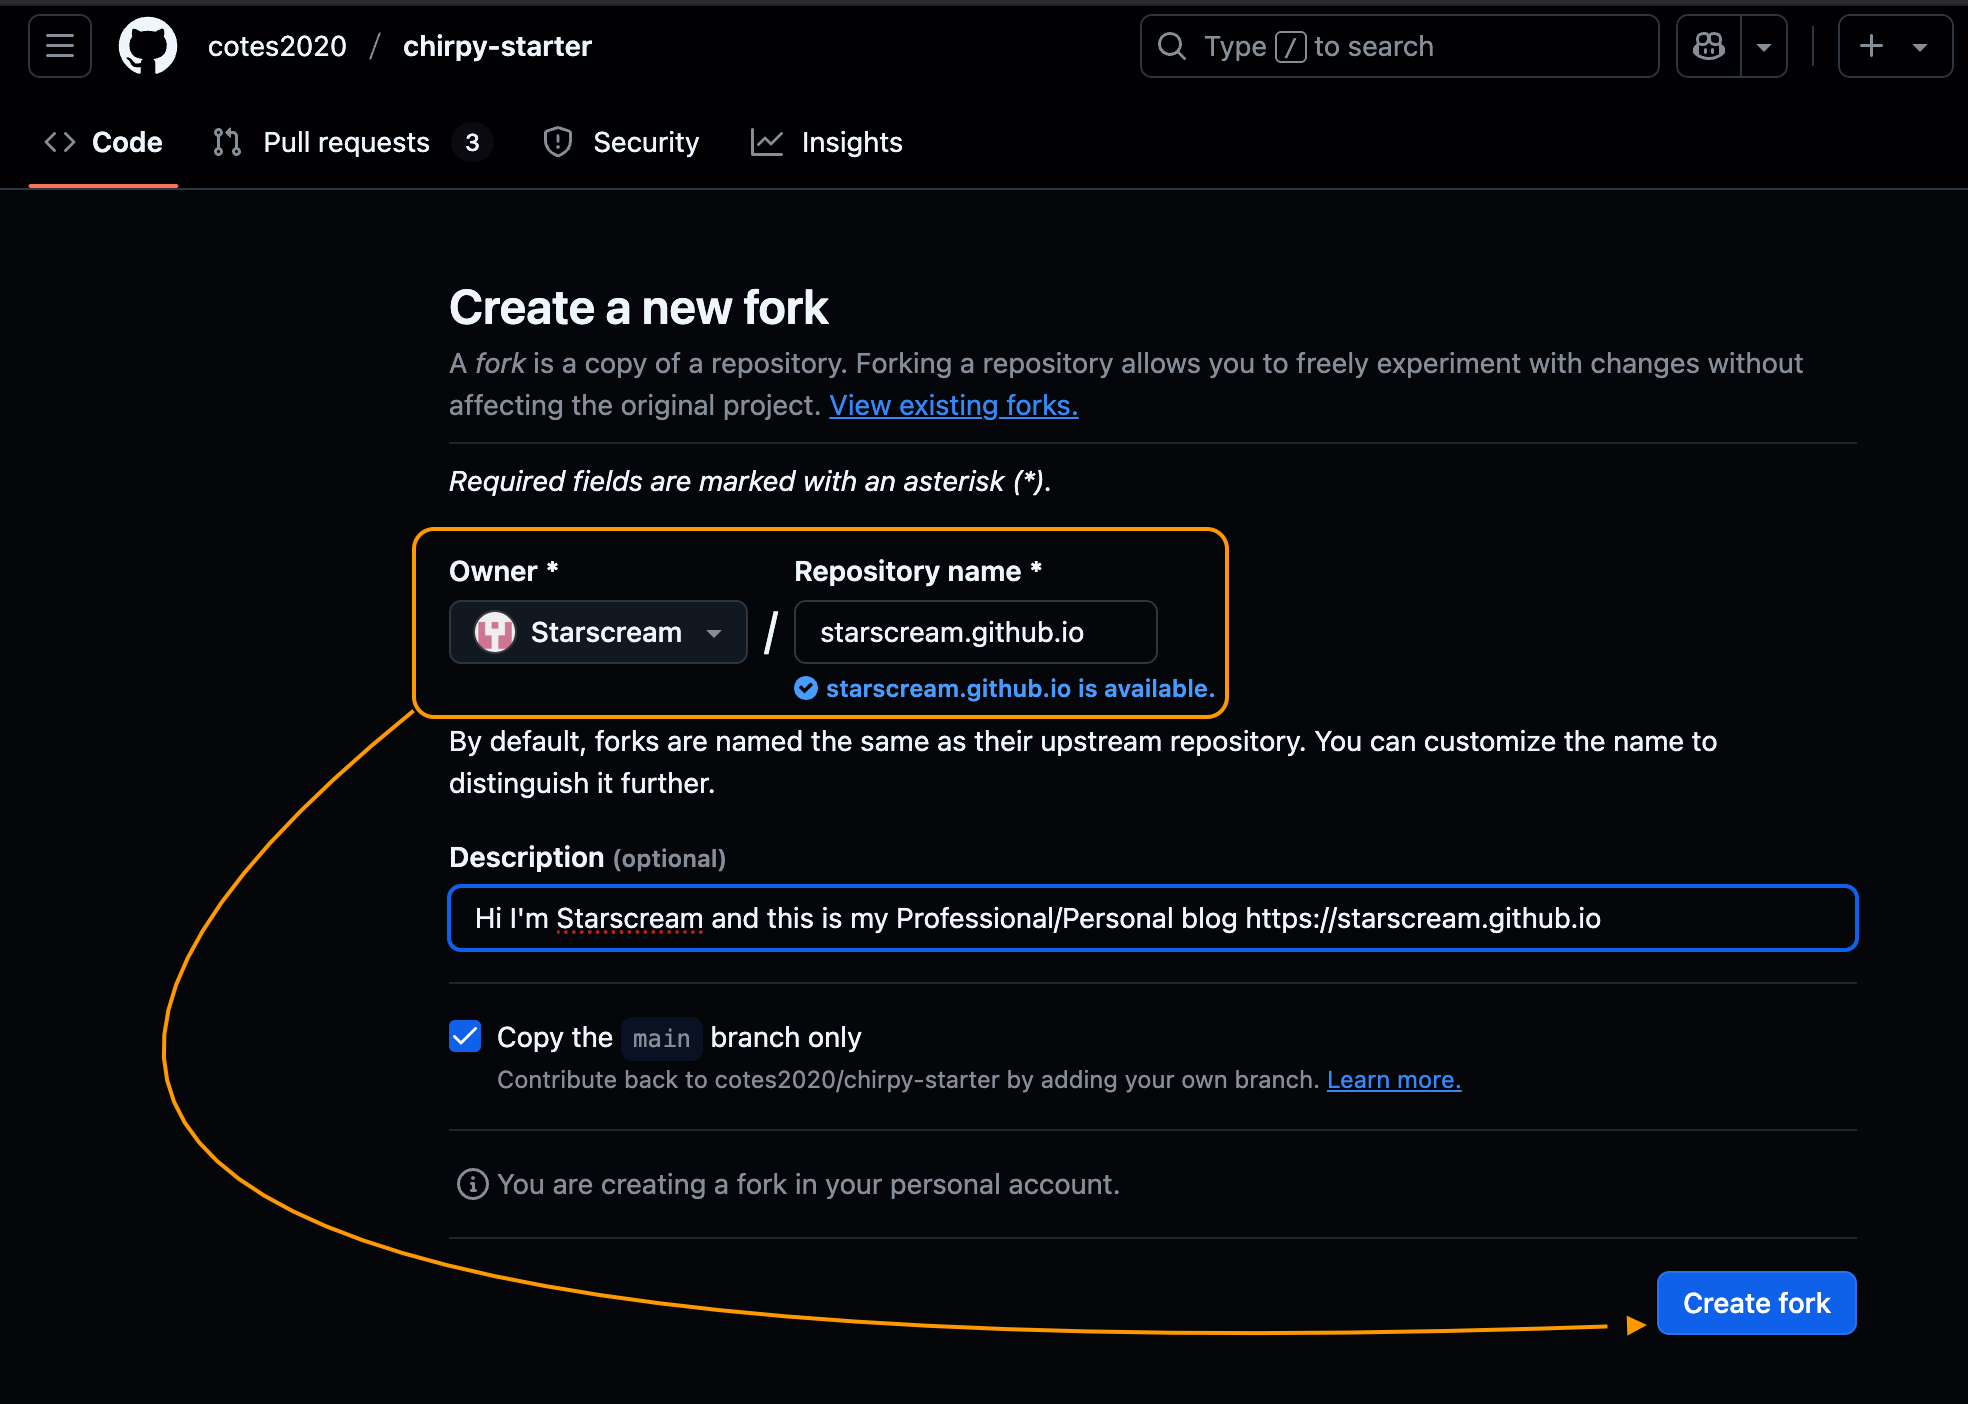This screenshot has width=1968, height=1404.
Task: Open the Security tab
Action: click(621, 142)
